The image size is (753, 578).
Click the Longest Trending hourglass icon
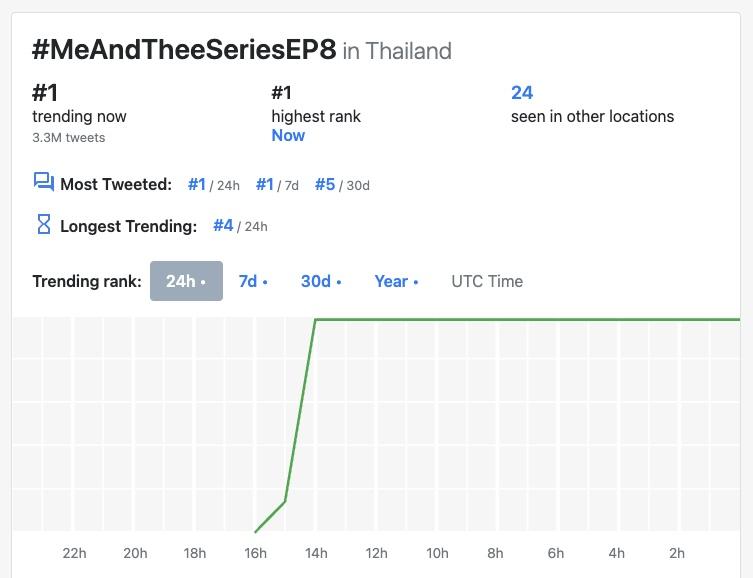pyautogui.click(x=43, y=226)
